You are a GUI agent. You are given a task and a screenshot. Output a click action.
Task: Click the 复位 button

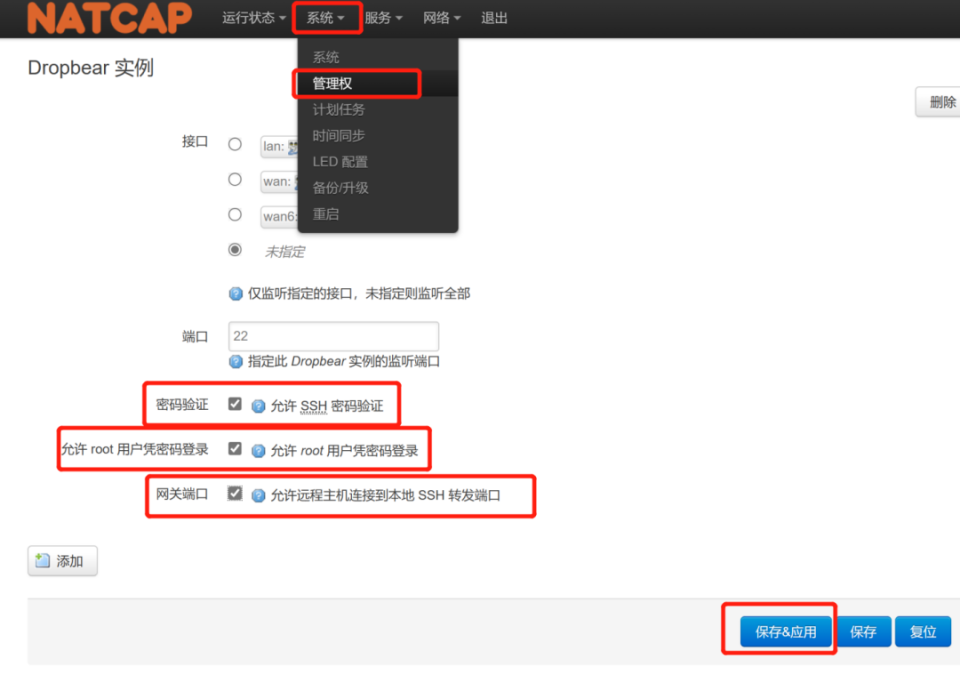[923, 632]
